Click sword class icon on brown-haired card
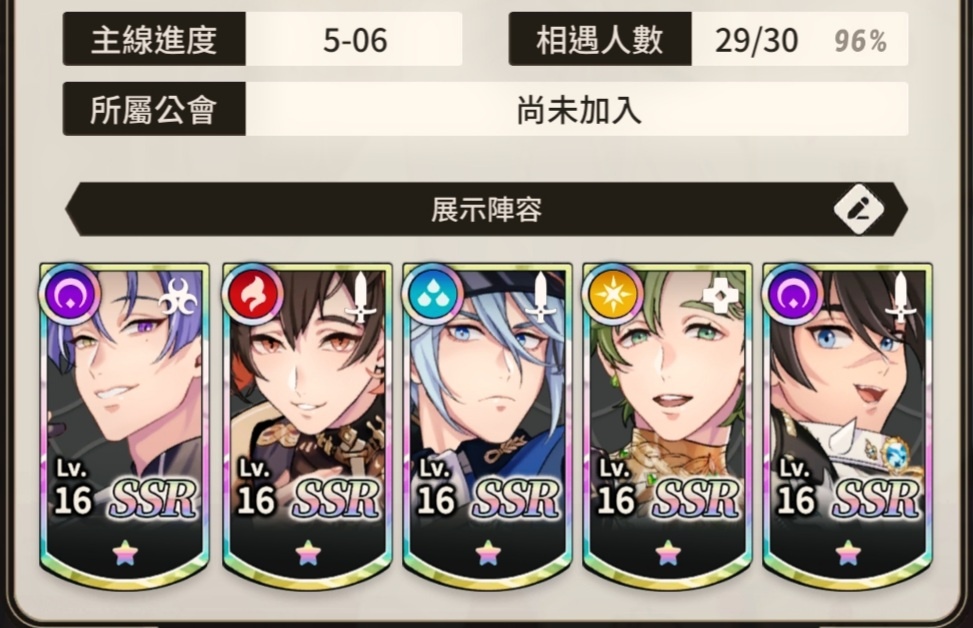973x628 pixels. 361,298
